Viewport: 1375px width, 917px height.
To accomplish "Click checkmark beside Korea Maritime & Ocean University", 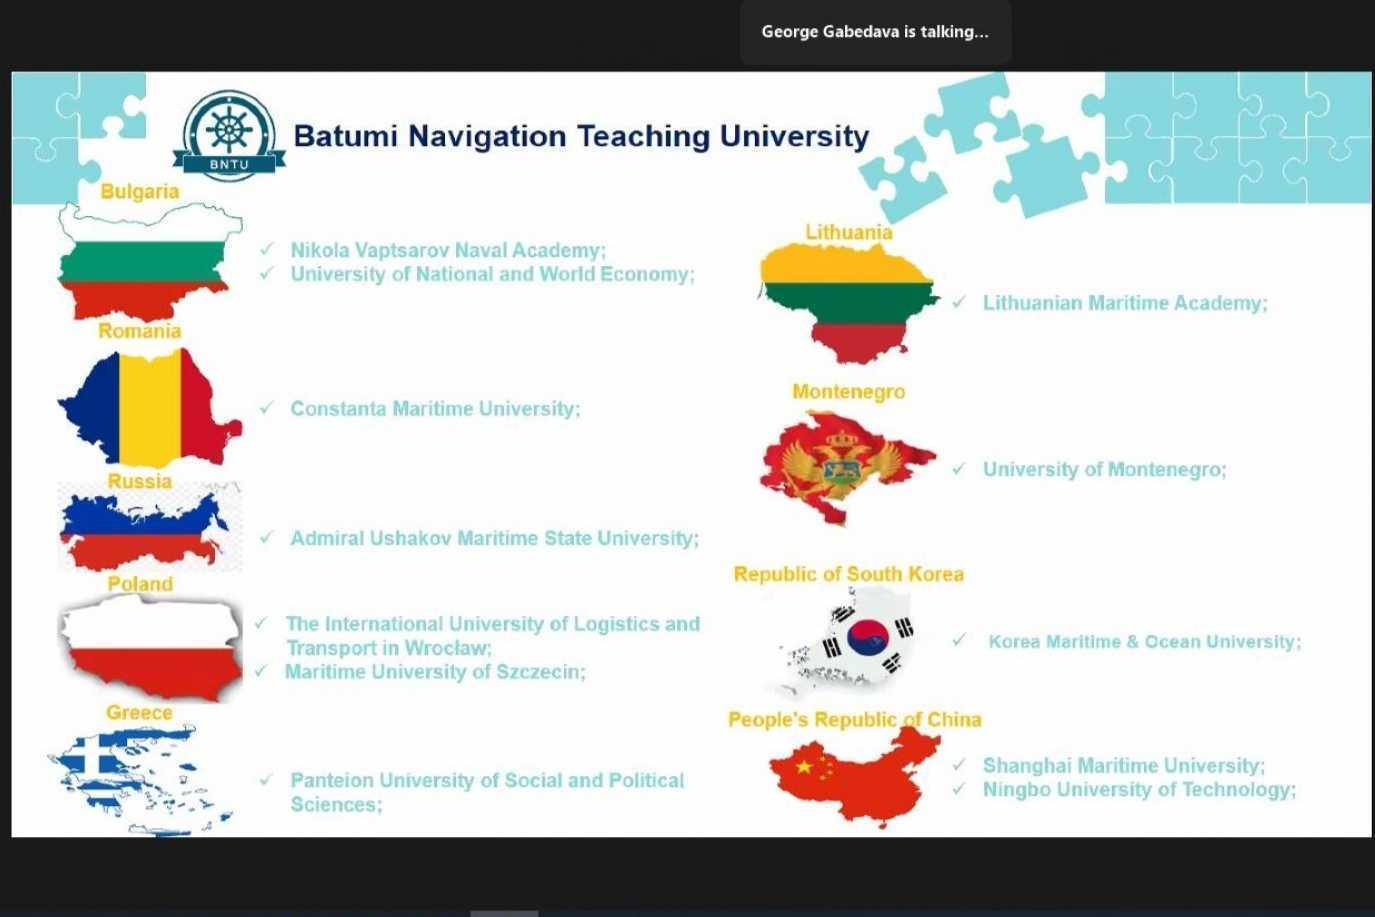I will pos(959,640).
